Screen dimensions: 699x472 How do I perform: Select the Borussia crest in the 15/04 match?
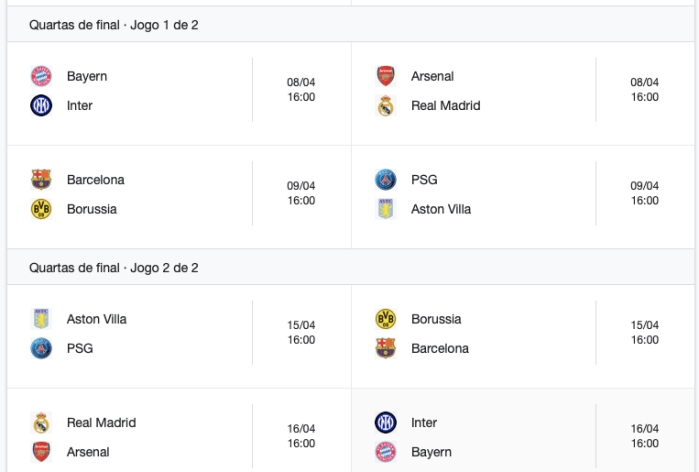[x=385, y=319]
